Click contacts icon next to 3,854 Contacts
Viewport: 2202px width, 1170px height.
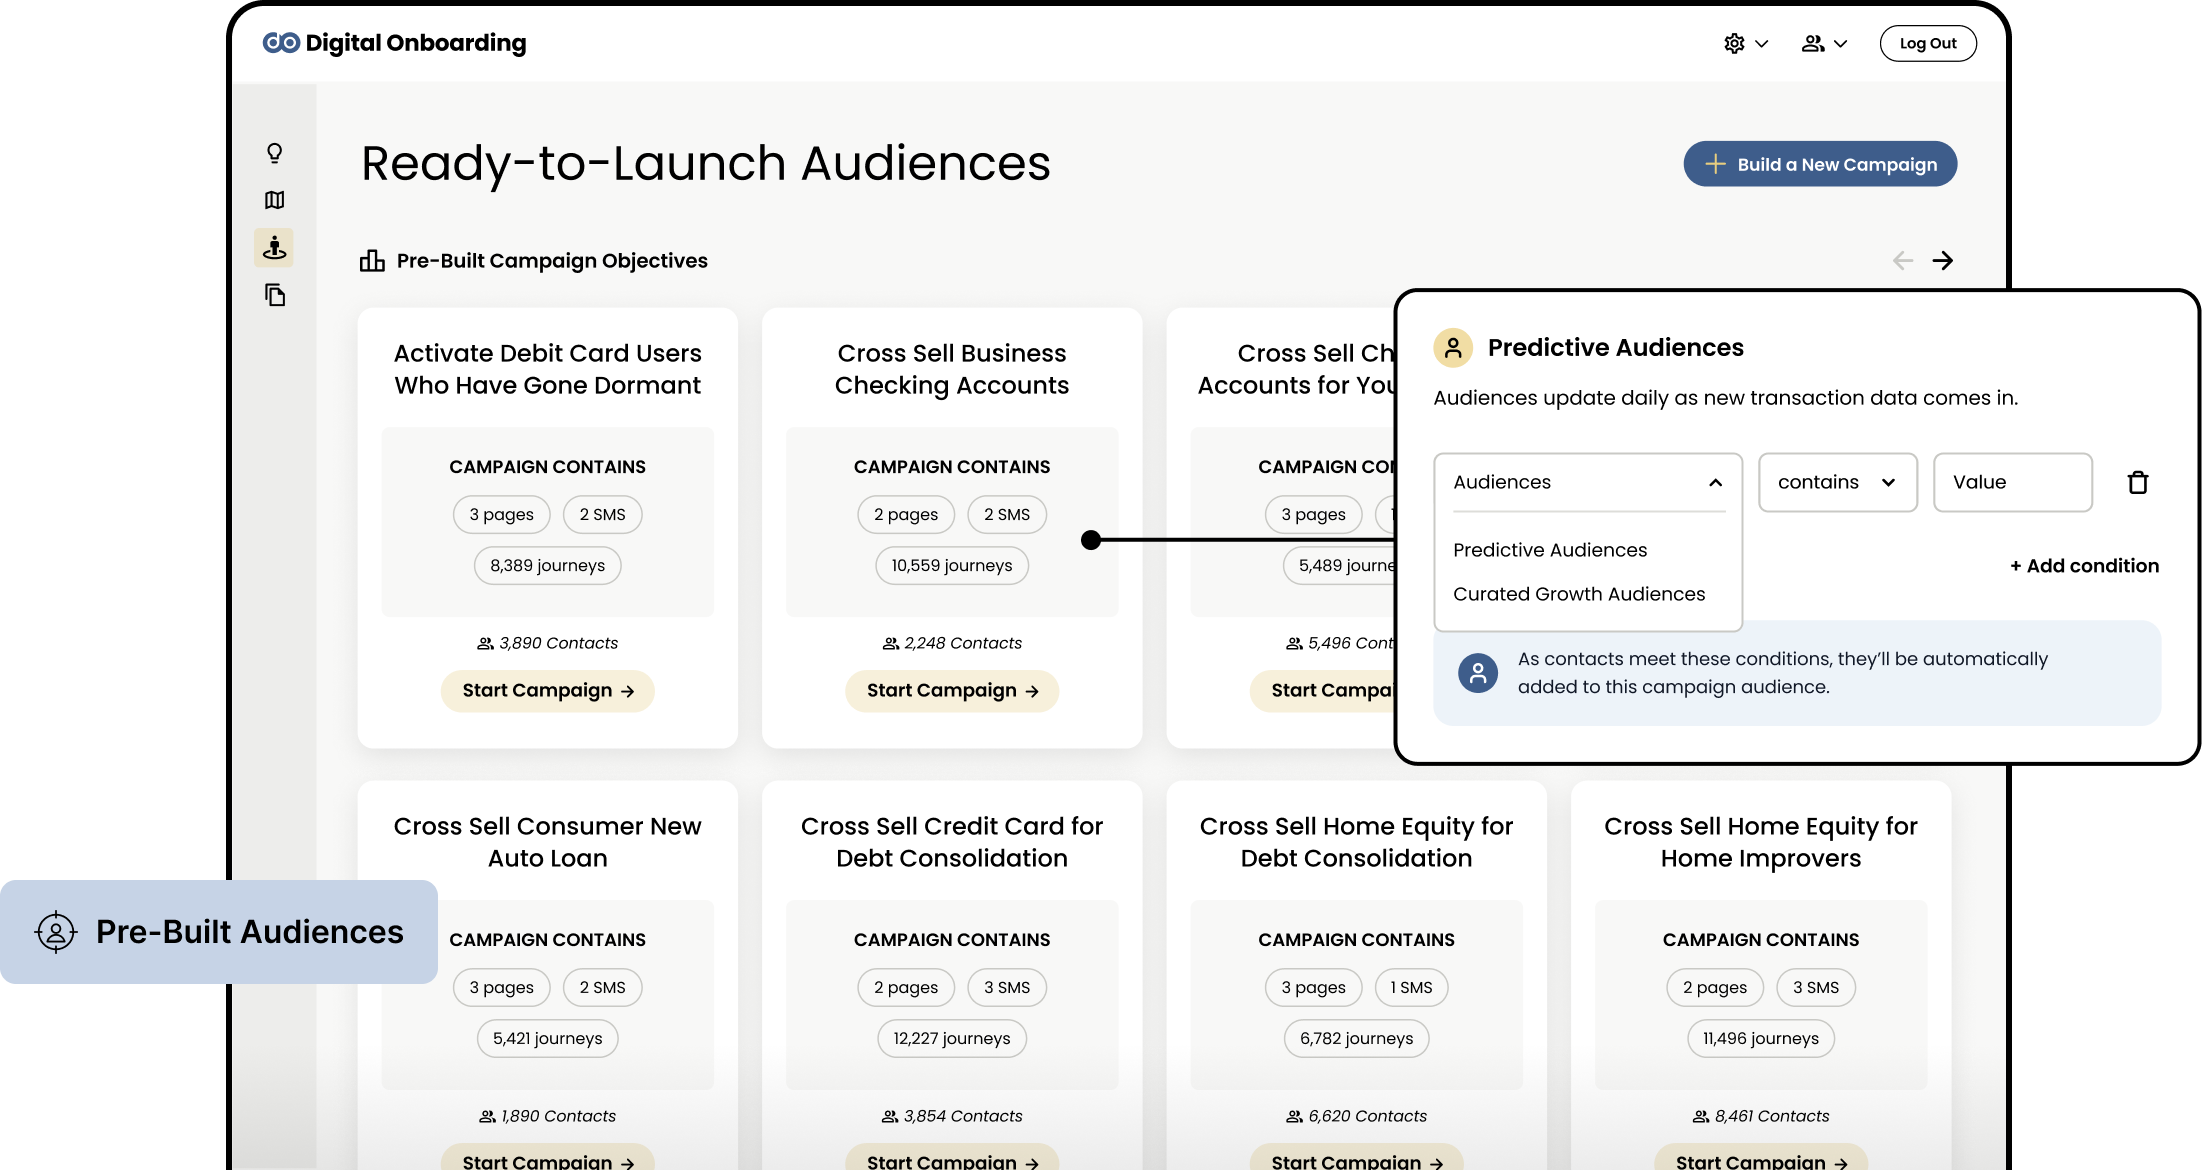pos(889,1116)
